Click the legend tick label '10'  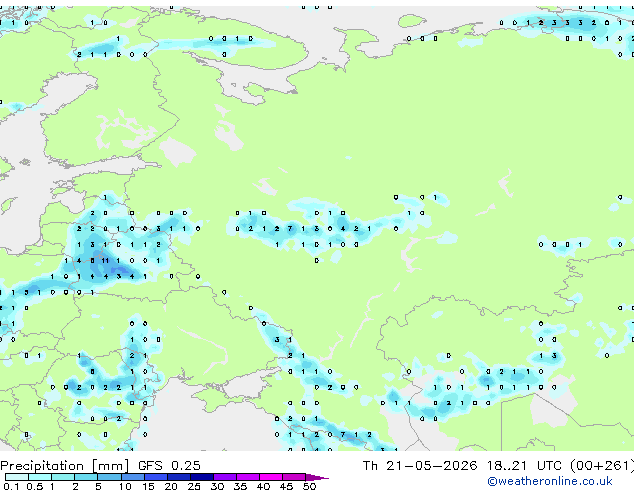tap(125, 486)
